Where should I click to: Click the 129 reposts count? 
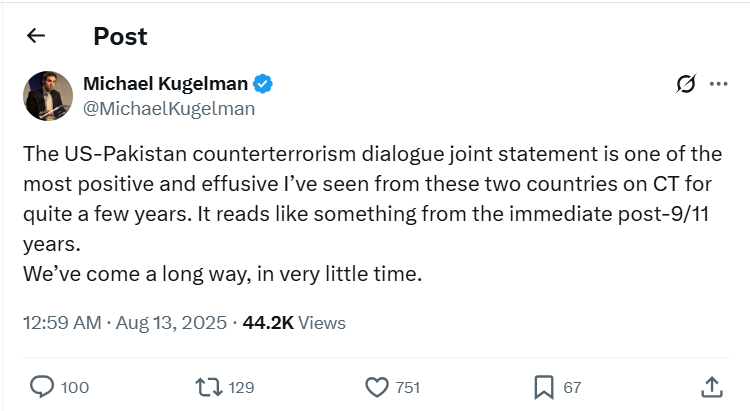241,388
